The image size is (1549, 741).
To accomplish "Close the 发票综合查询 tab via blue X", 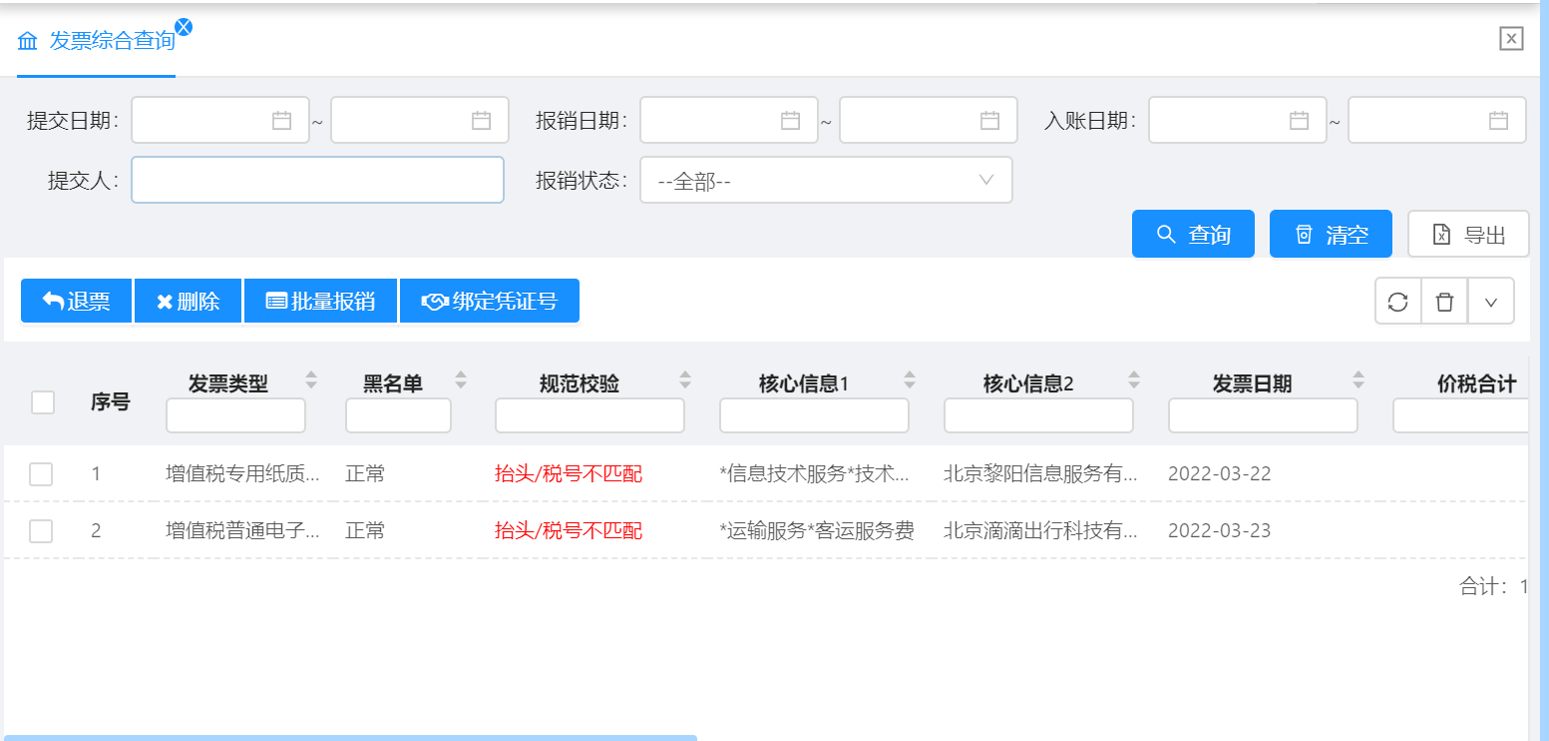I will pos(183,27).
